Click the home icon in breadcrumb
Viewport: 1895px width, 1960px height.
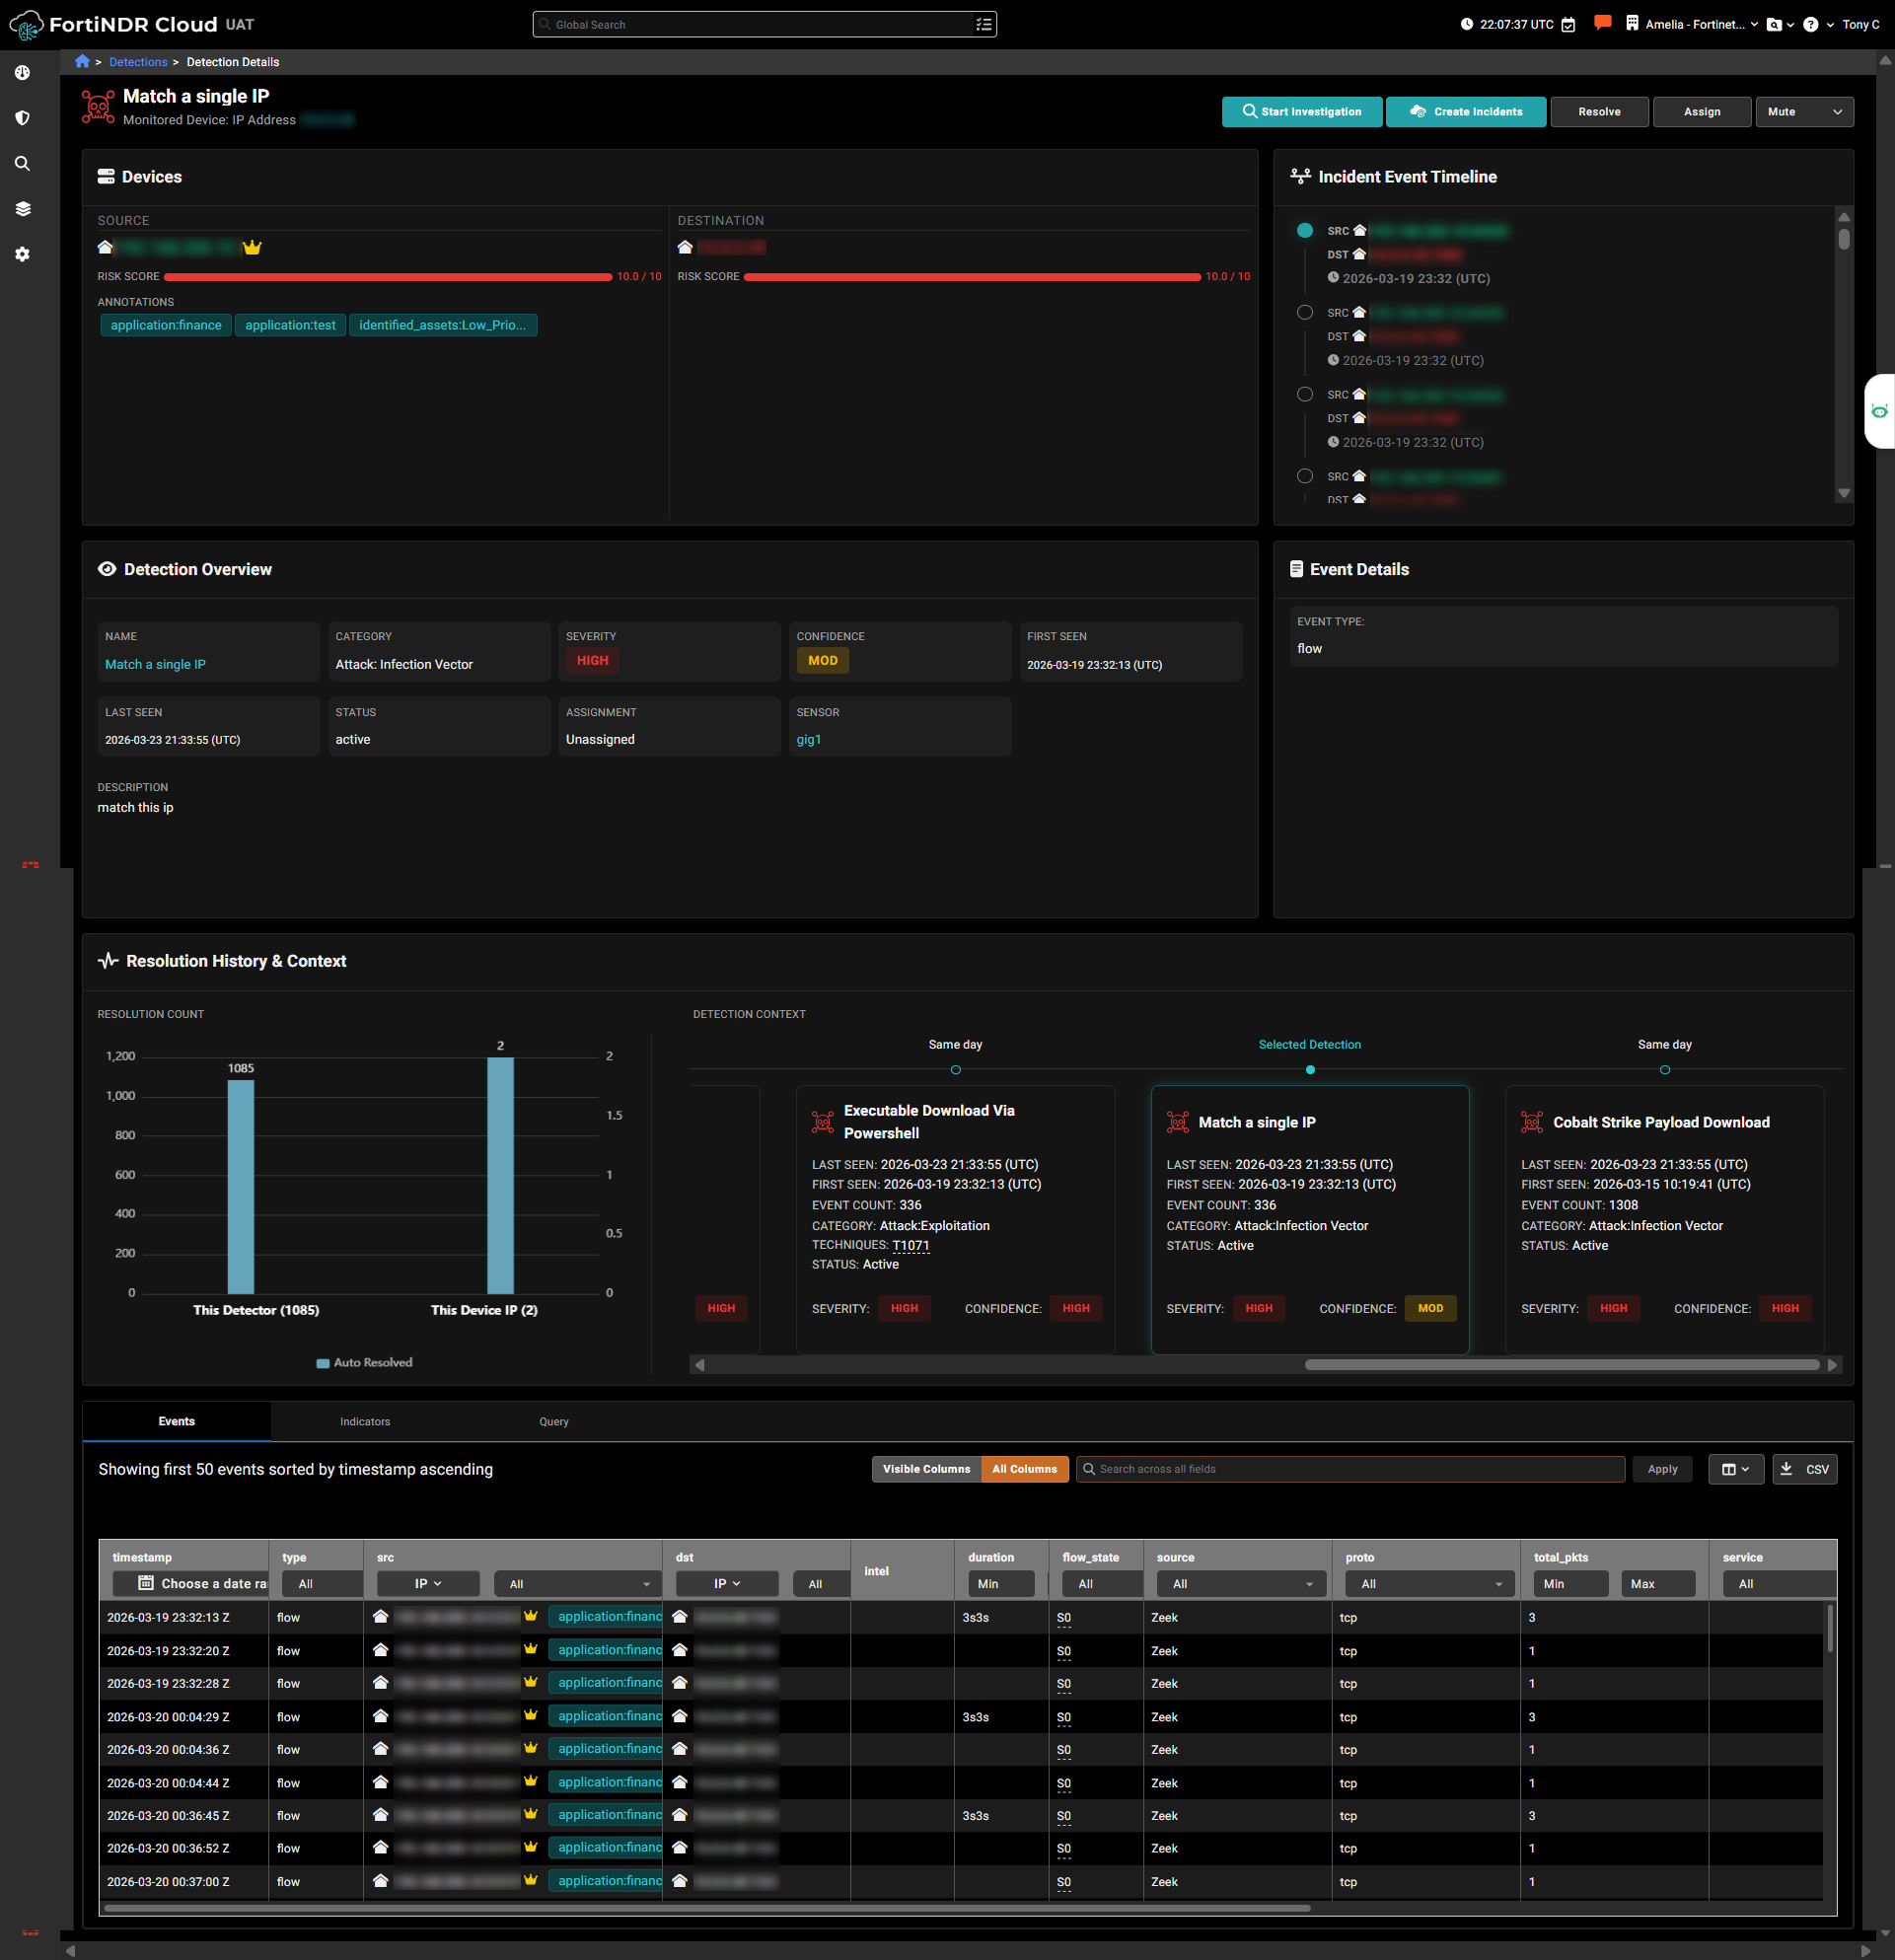(x=82, y=62)
